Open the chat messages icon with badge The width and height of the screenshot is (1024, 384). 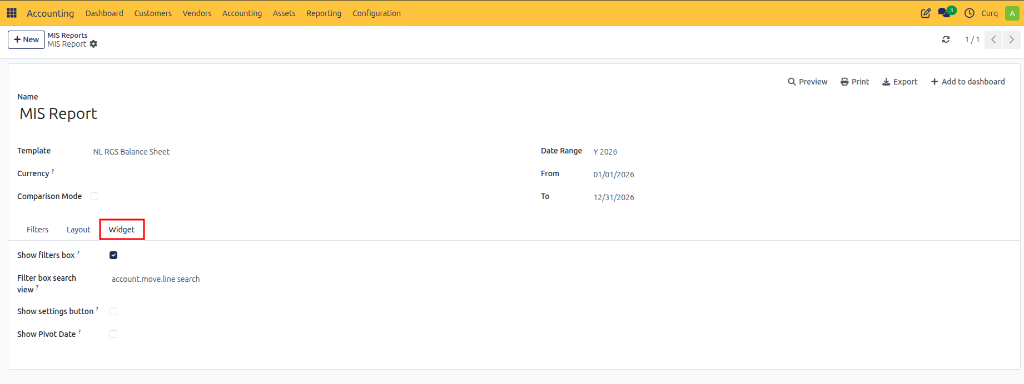[947, 12]
